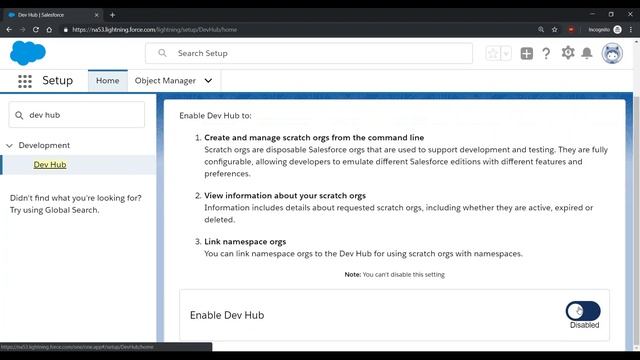Click the browser forward arrow

coord(22,29)
